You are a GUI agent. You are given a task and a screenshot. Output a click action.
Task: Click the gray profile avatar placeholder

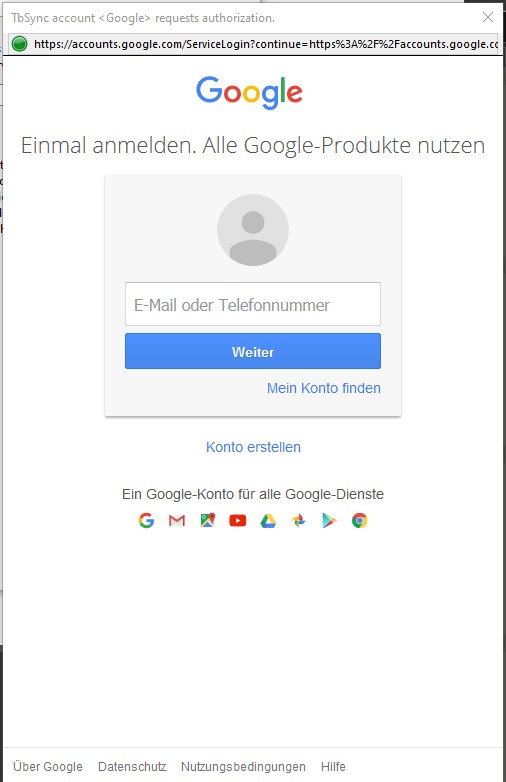tap(253, 230)
